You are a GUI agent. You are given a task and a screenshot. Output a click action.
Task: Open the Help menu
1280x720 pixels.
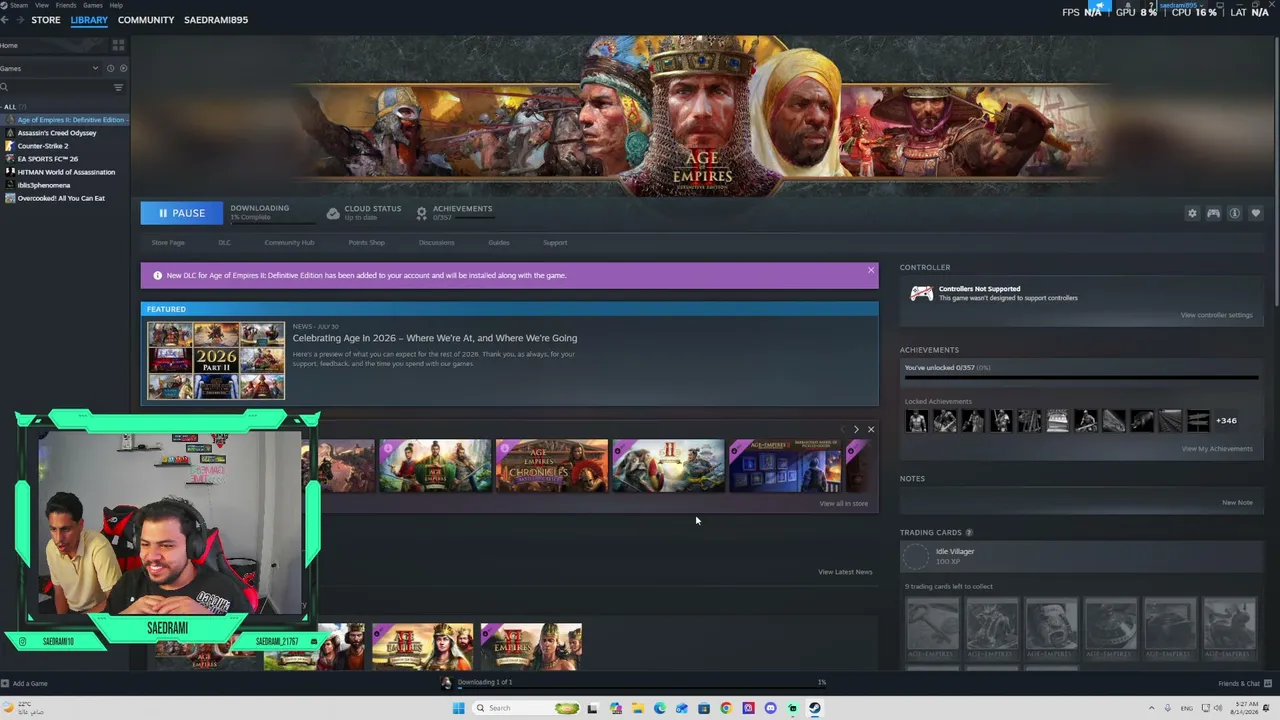116,5
